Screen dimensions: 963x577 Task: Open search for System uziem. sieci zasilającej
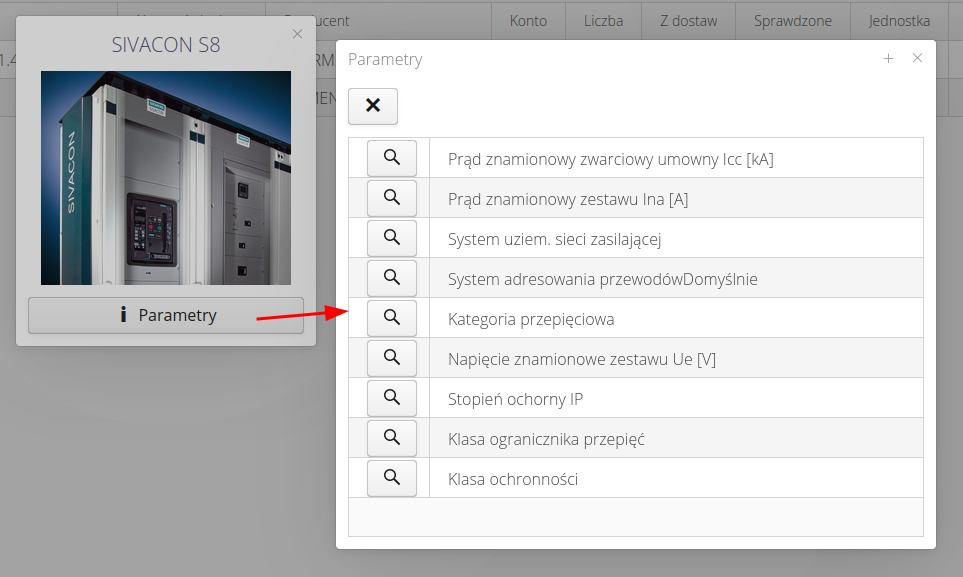coord(392,238)
